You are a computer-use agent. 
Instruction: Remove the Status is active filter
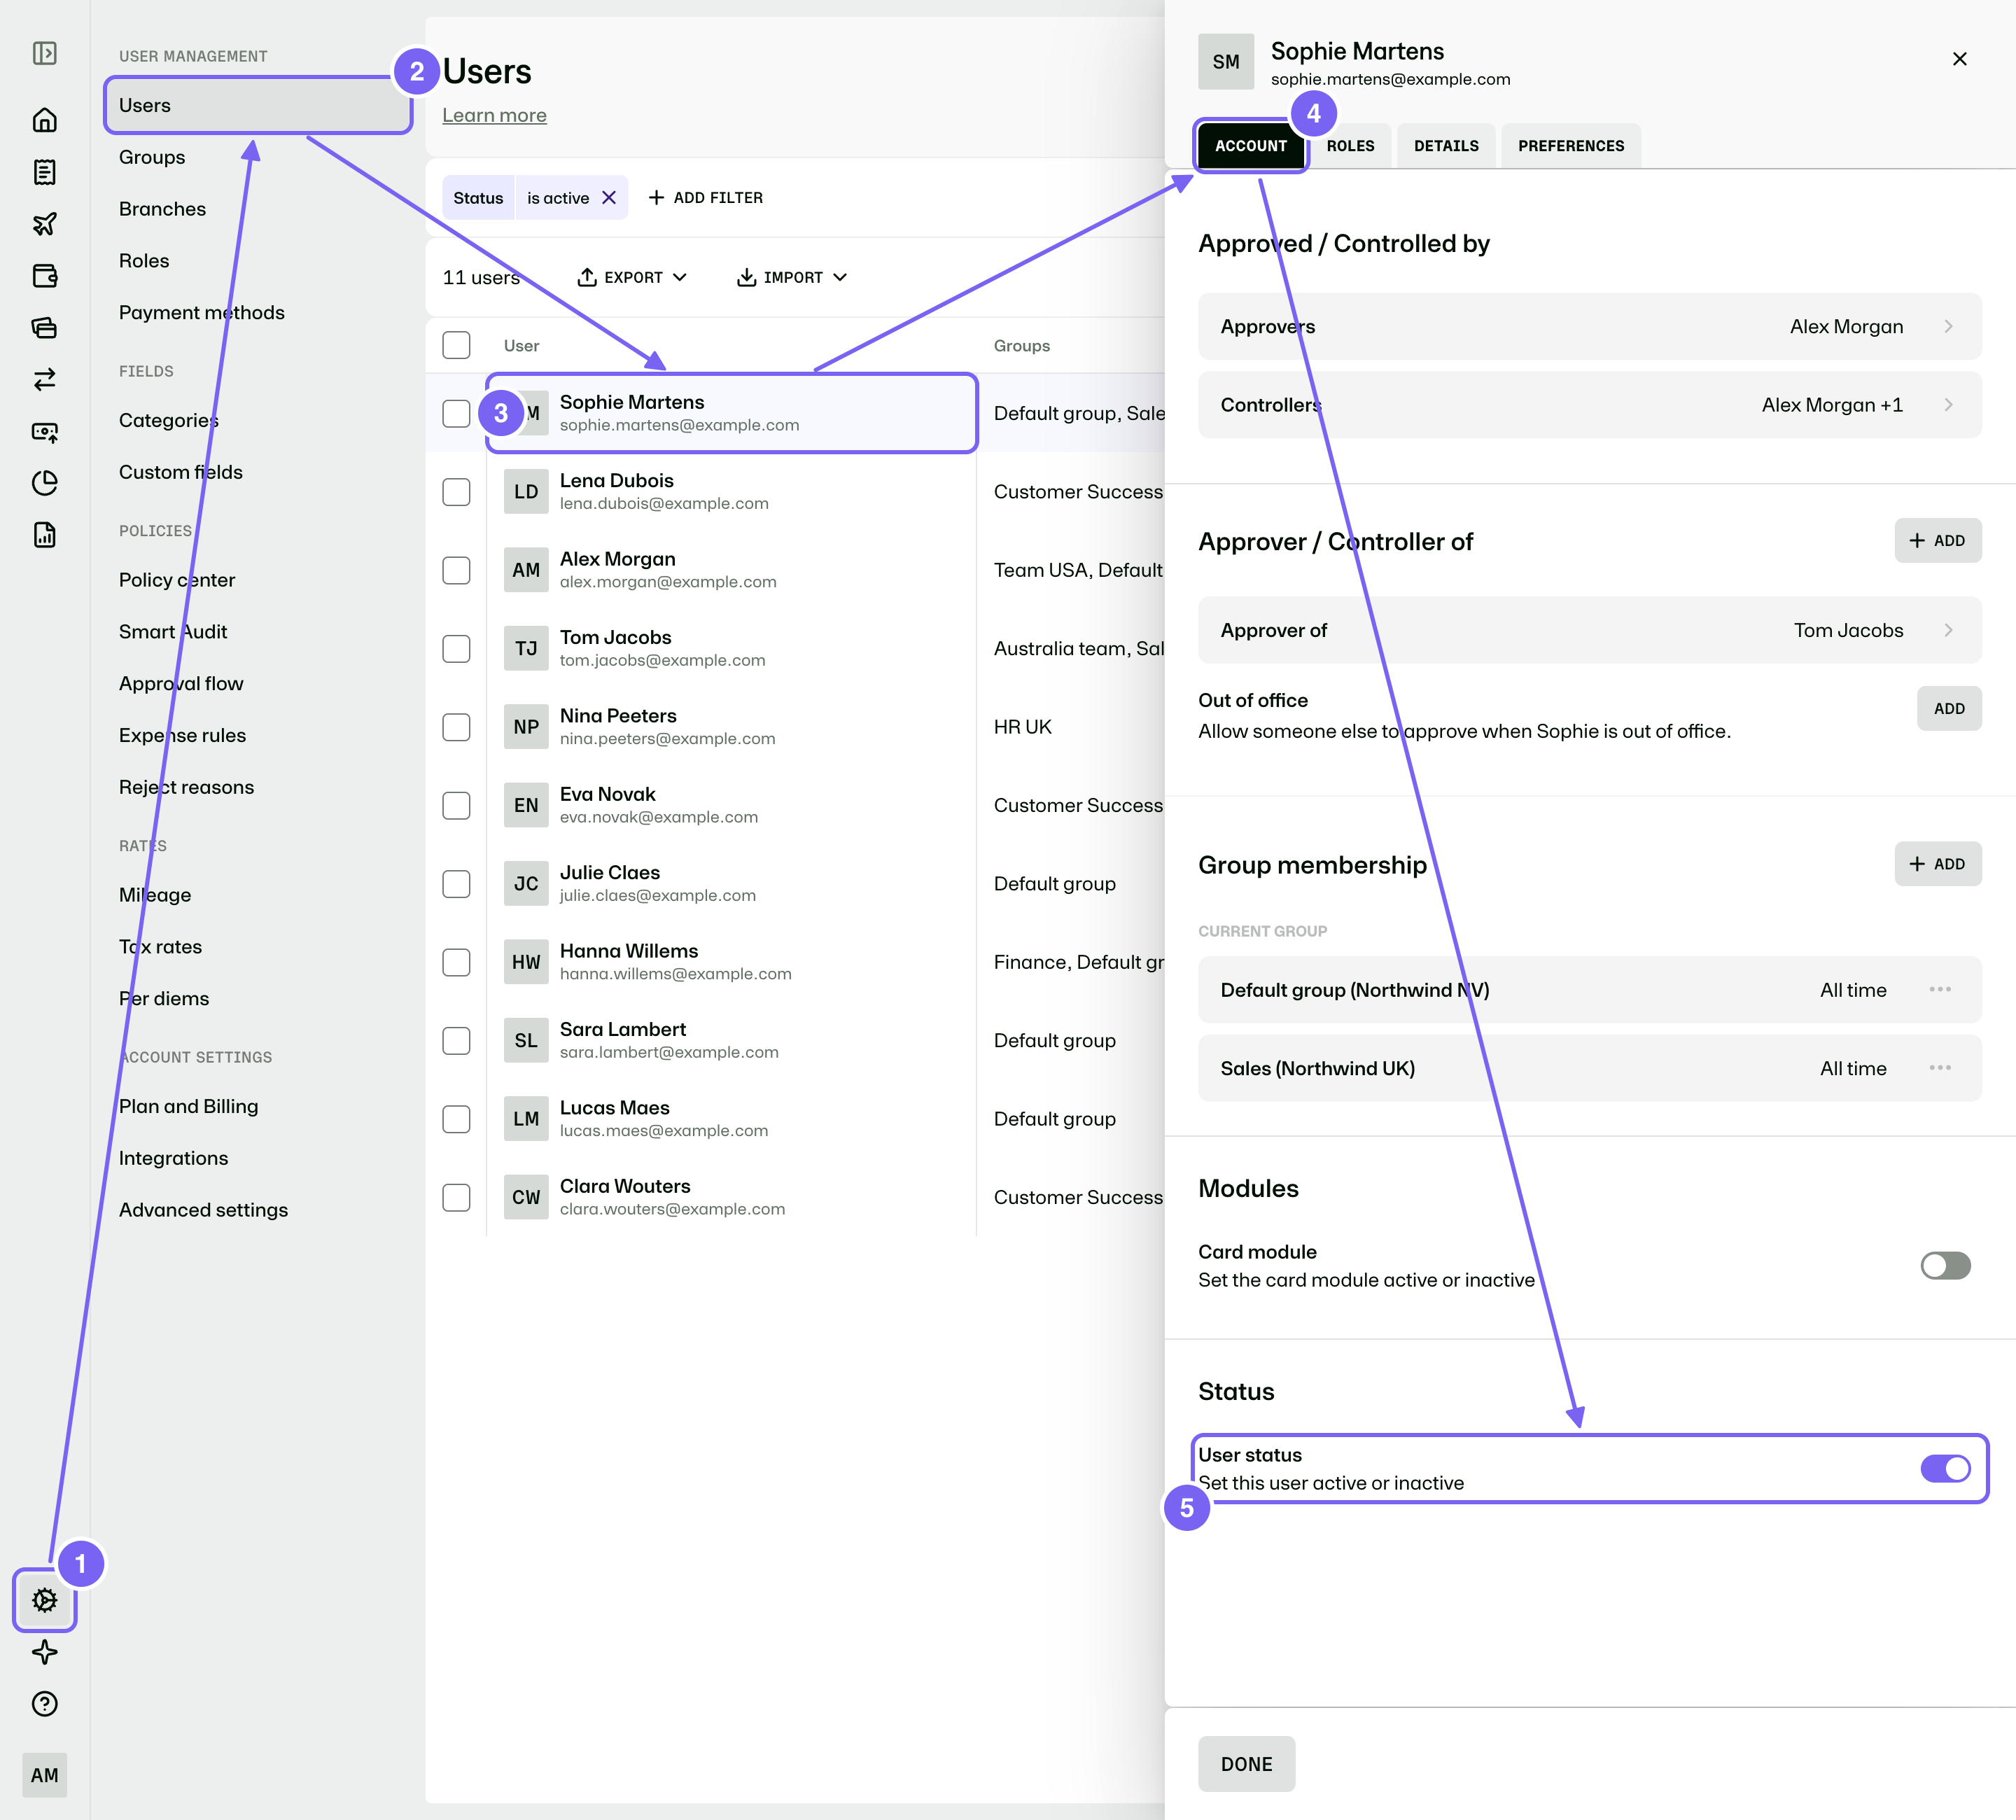tap(609, 198)
